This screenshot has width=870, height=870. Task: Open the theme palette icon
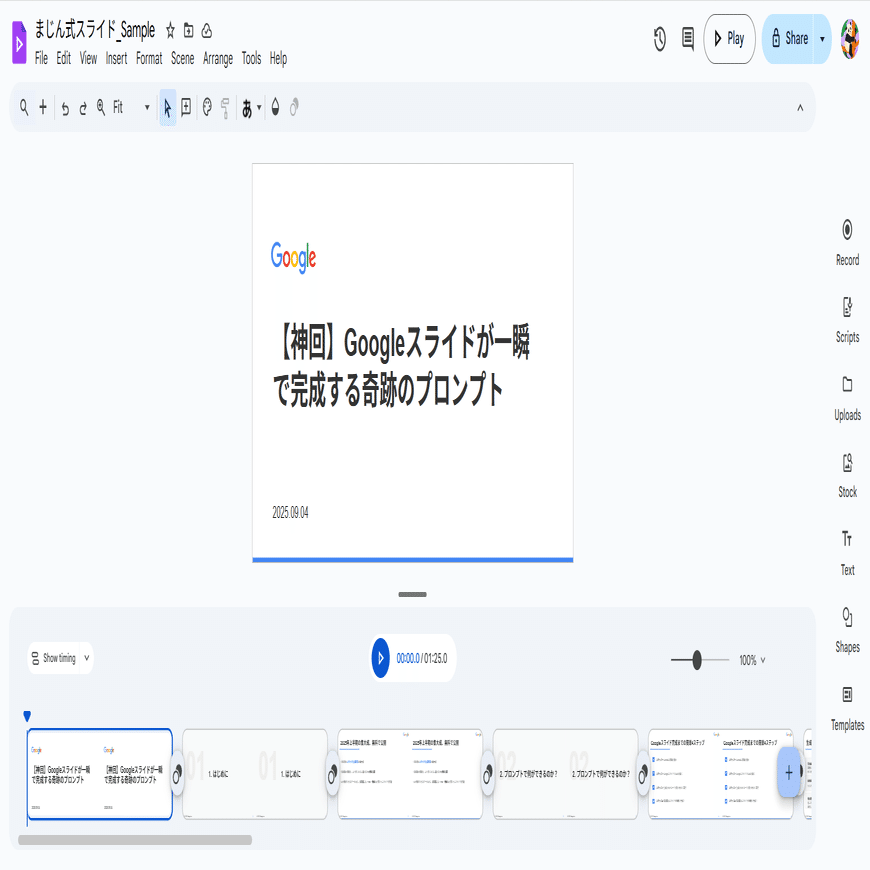[x=207, y=107]
